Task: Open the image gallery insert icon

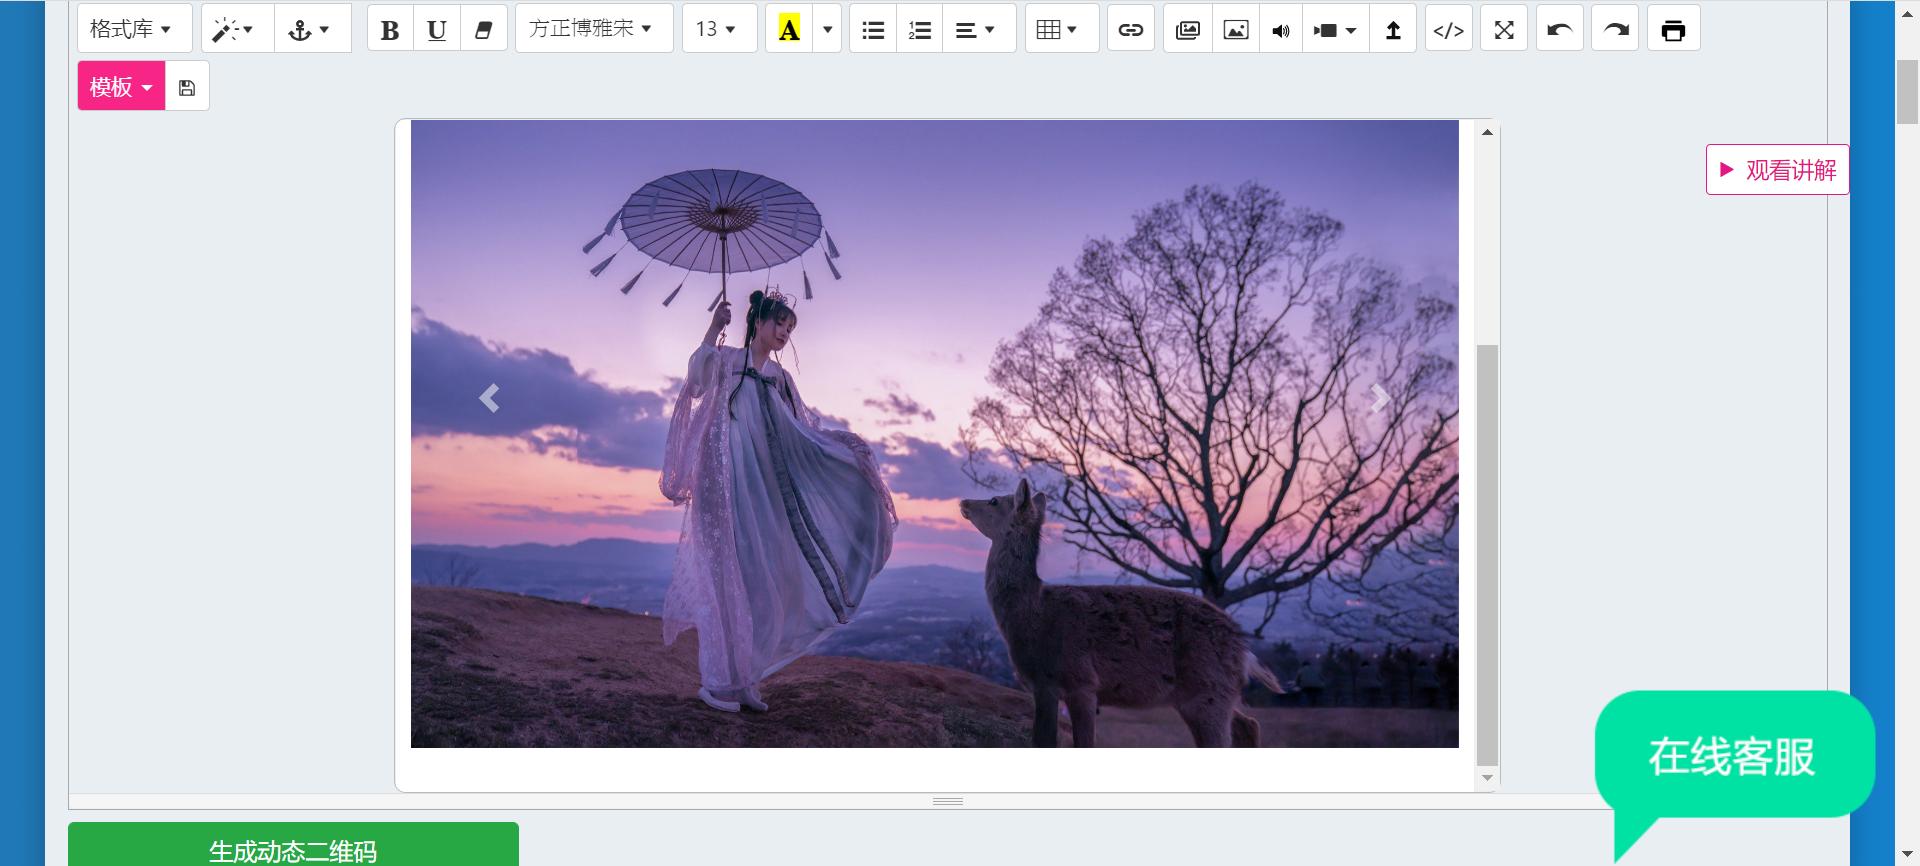Action: [1187, 30]
